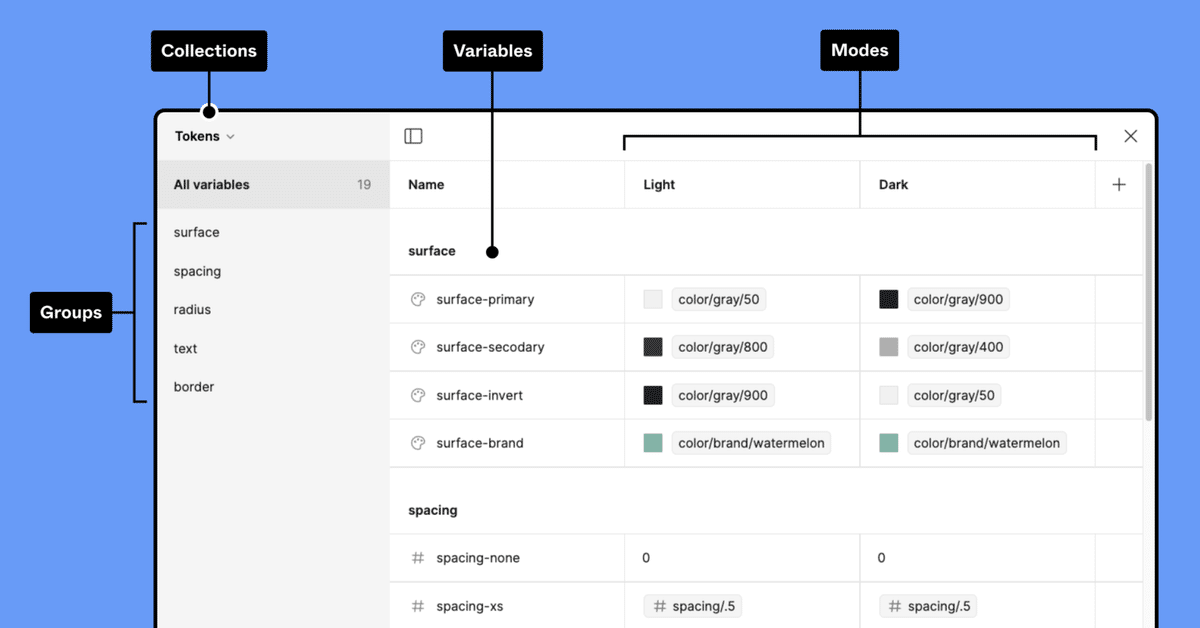Click the vertical scrollbar of variables table
1200x628 pixels.
[1149, 291]
